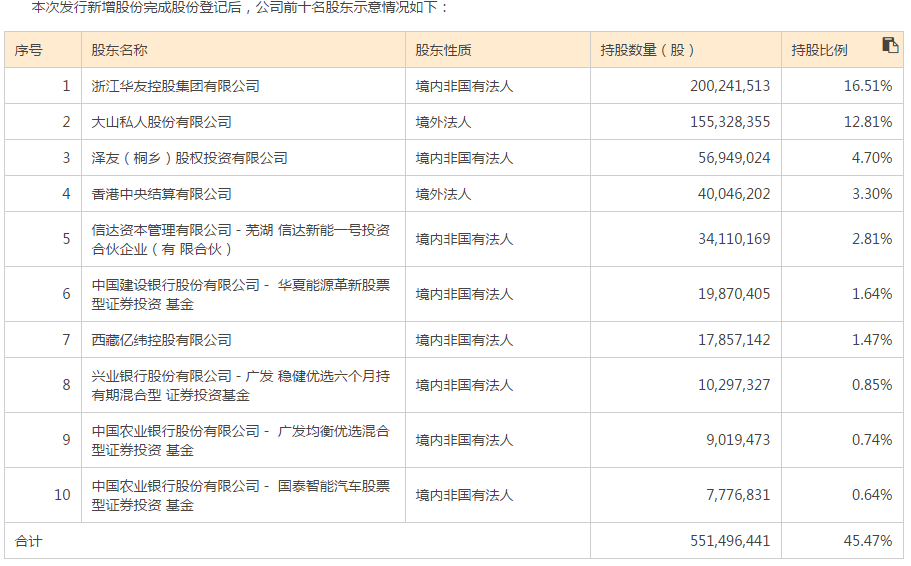Click the percentage 0.85%
Viewport: 911px width, 566px height.
tap(872, 385)
